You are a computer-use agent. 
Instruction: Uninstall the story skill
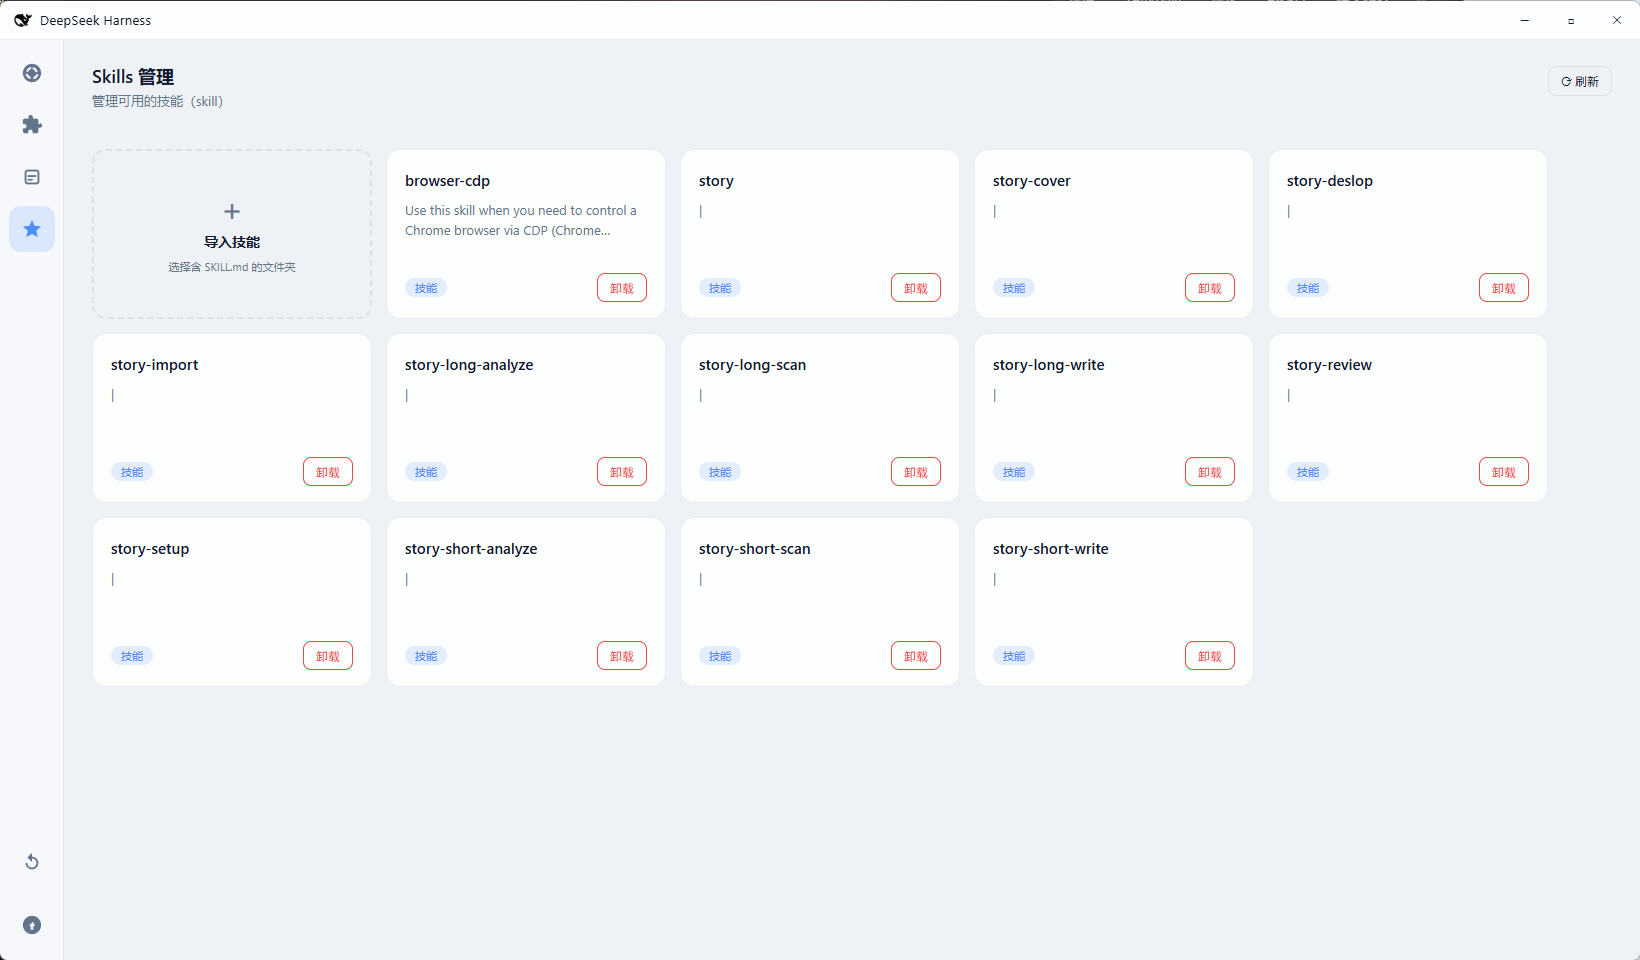[916, 288]
